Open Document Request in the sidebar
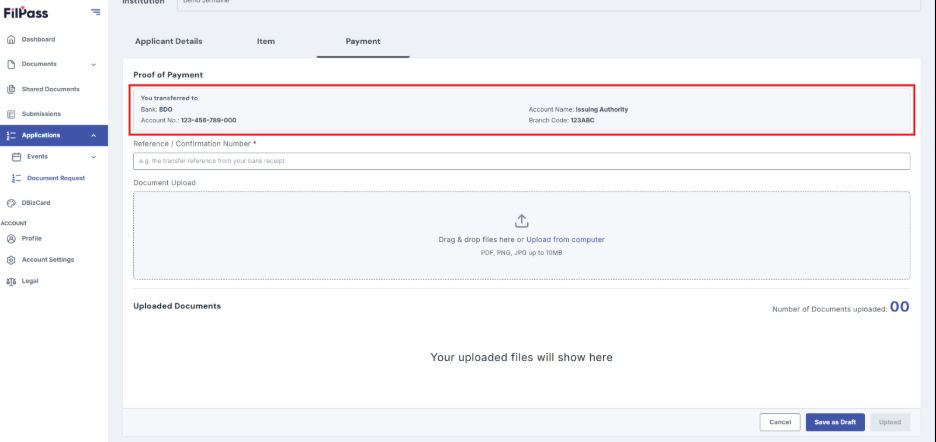 [x=56, y=178]
